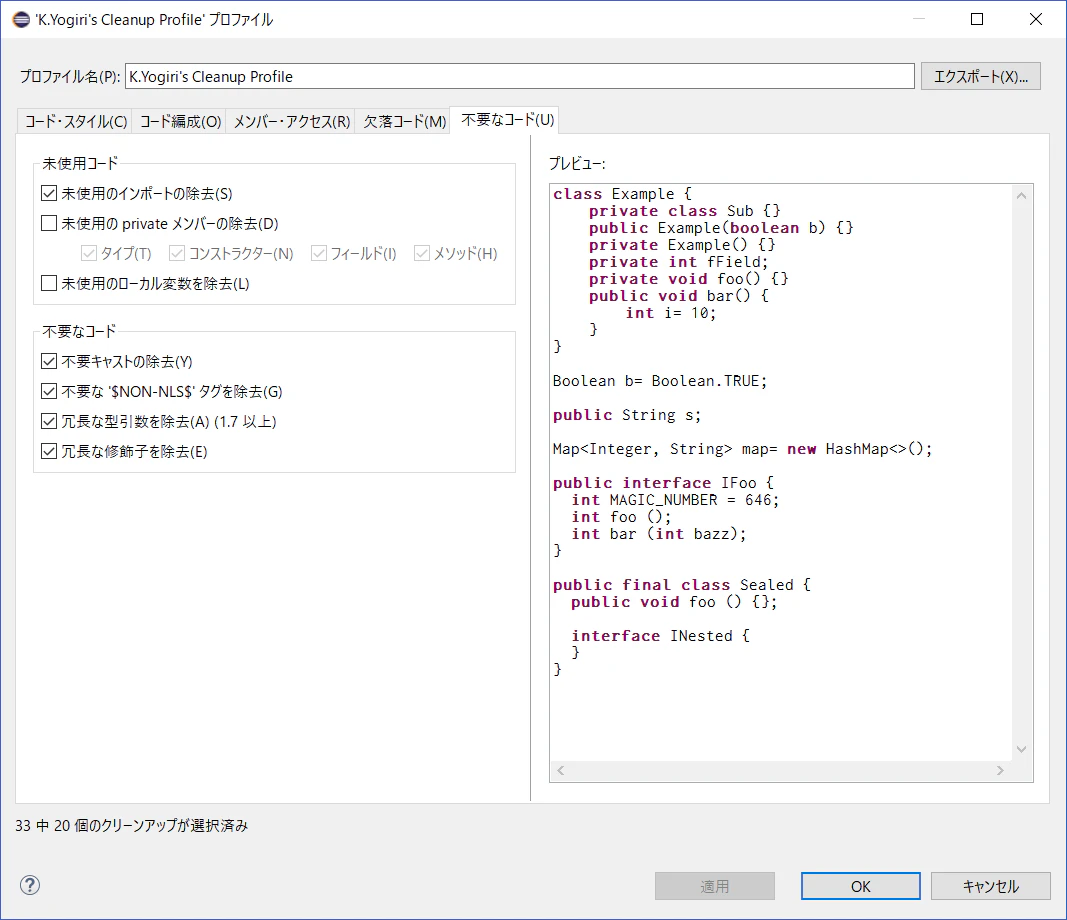
Task: Click 'public interface IFoo {' preview line
Action: pyautogui.click(x=663, y=483)
